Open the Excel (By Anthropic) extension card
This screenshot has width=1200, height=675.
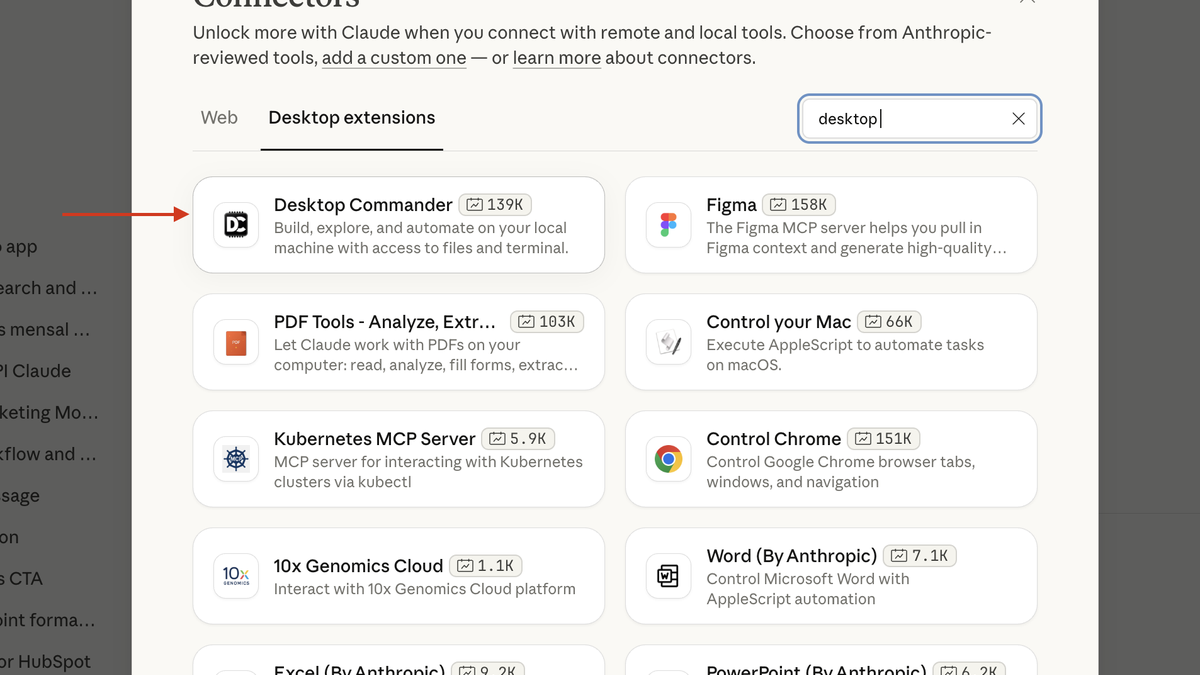tap(399, 660)
